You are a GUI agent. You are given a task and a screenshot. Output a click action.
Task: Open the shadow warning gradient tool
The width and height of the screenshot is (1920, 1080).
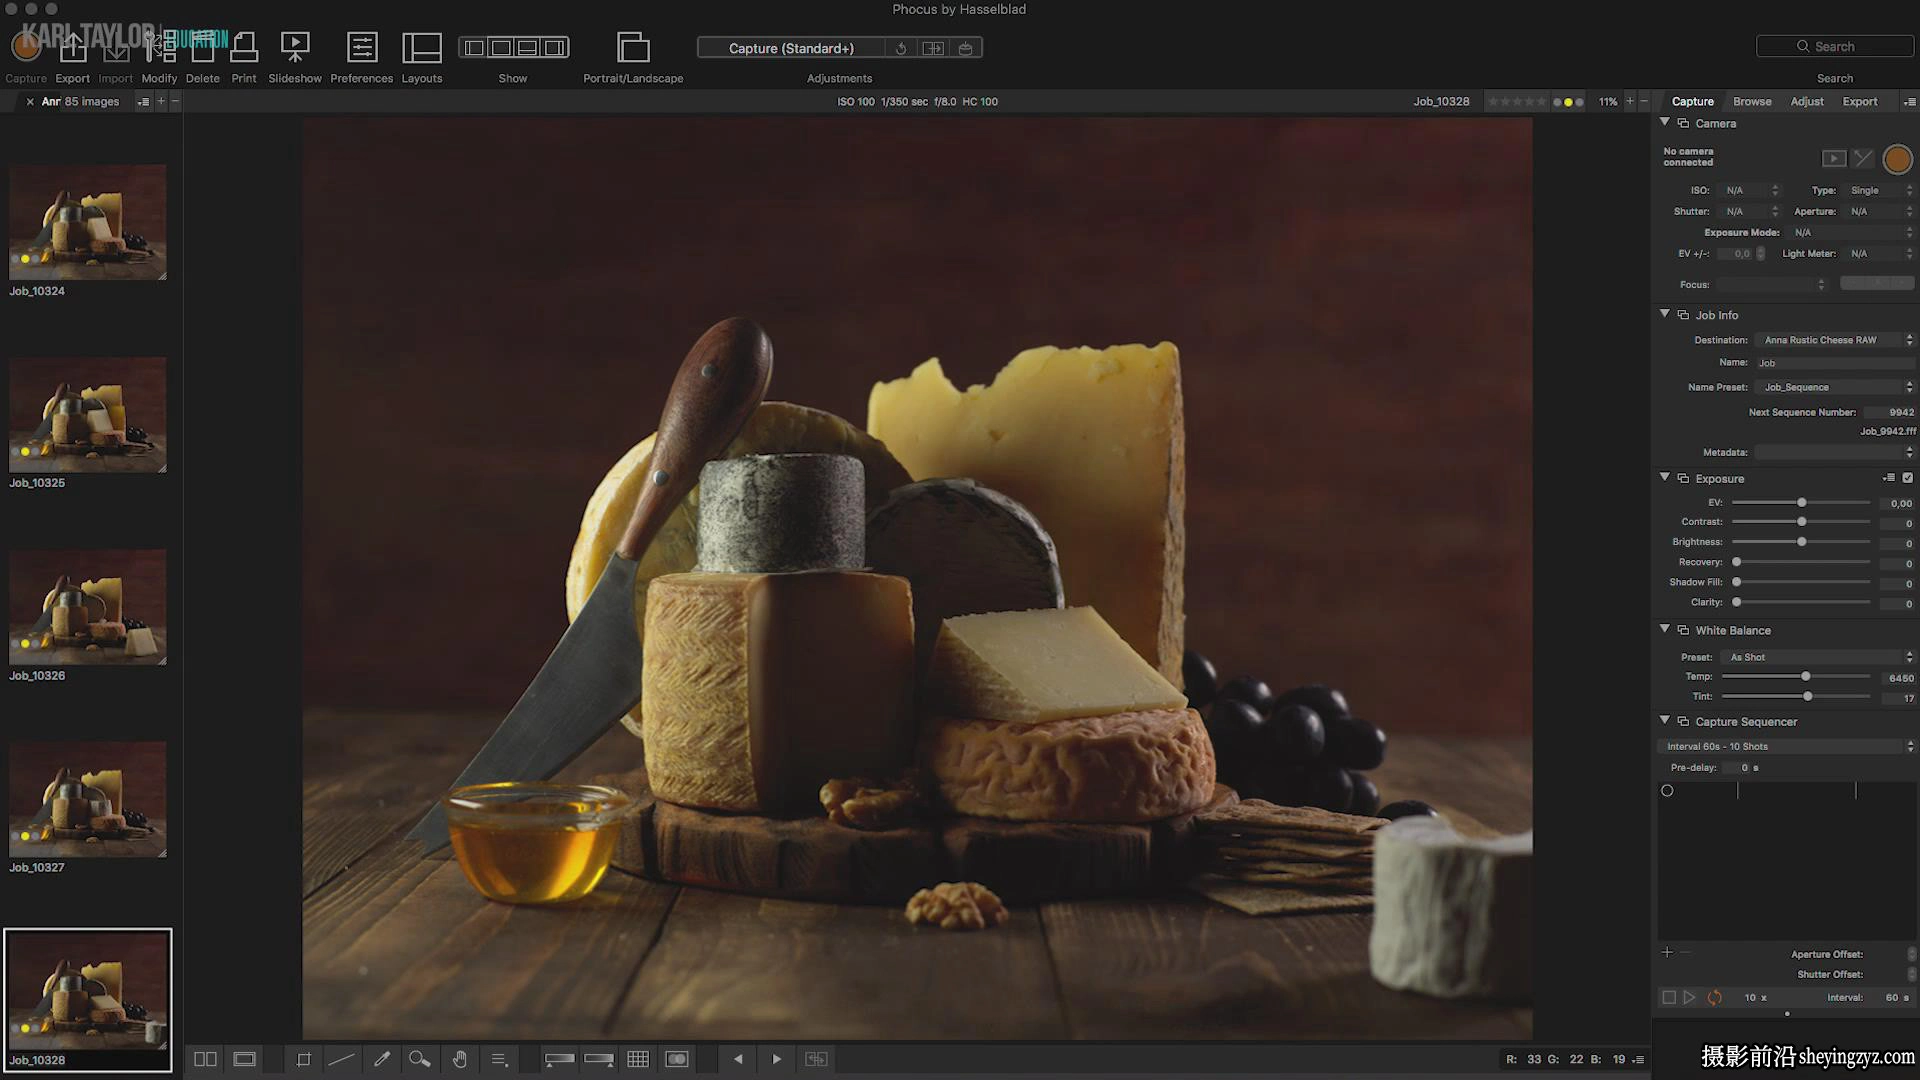pos(560,1059)
